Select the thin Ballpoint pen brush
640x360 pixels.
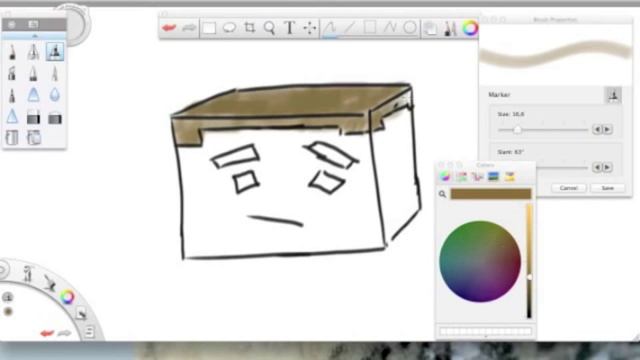click(55, 74)
